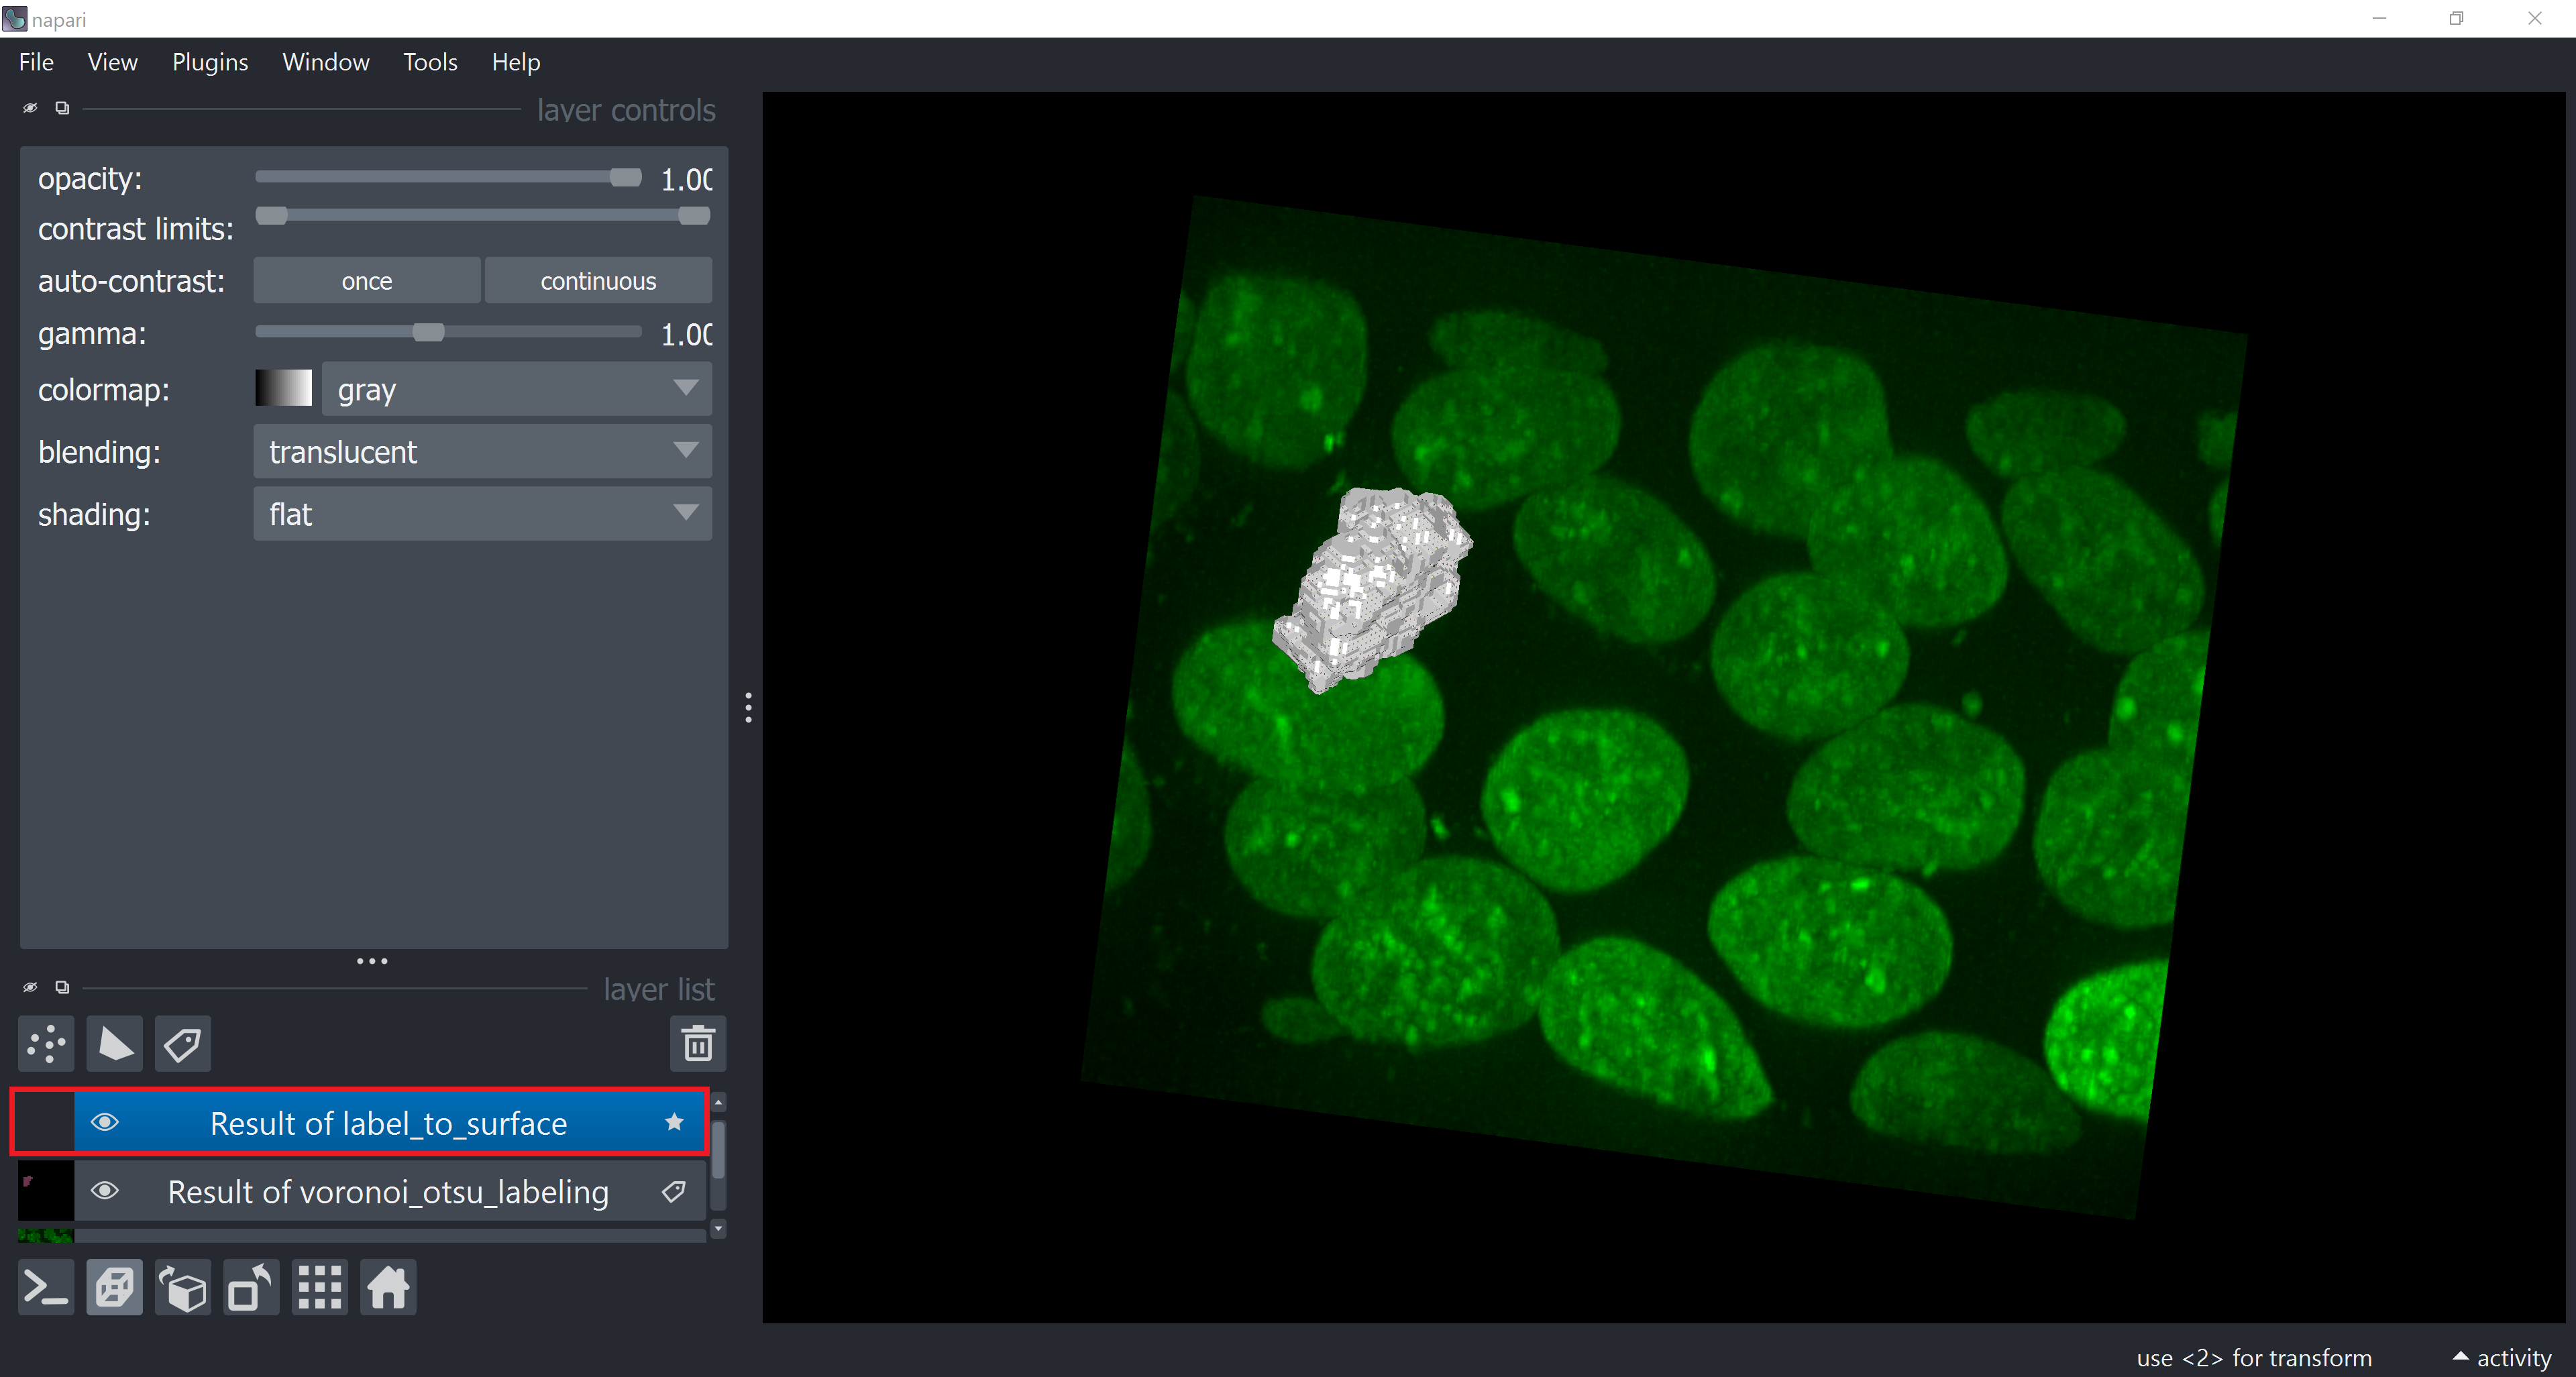The image size is (2576, 1377).
Task: Open the shading flat dropdown
Action: pyautogui.click(x=483, y=514)
